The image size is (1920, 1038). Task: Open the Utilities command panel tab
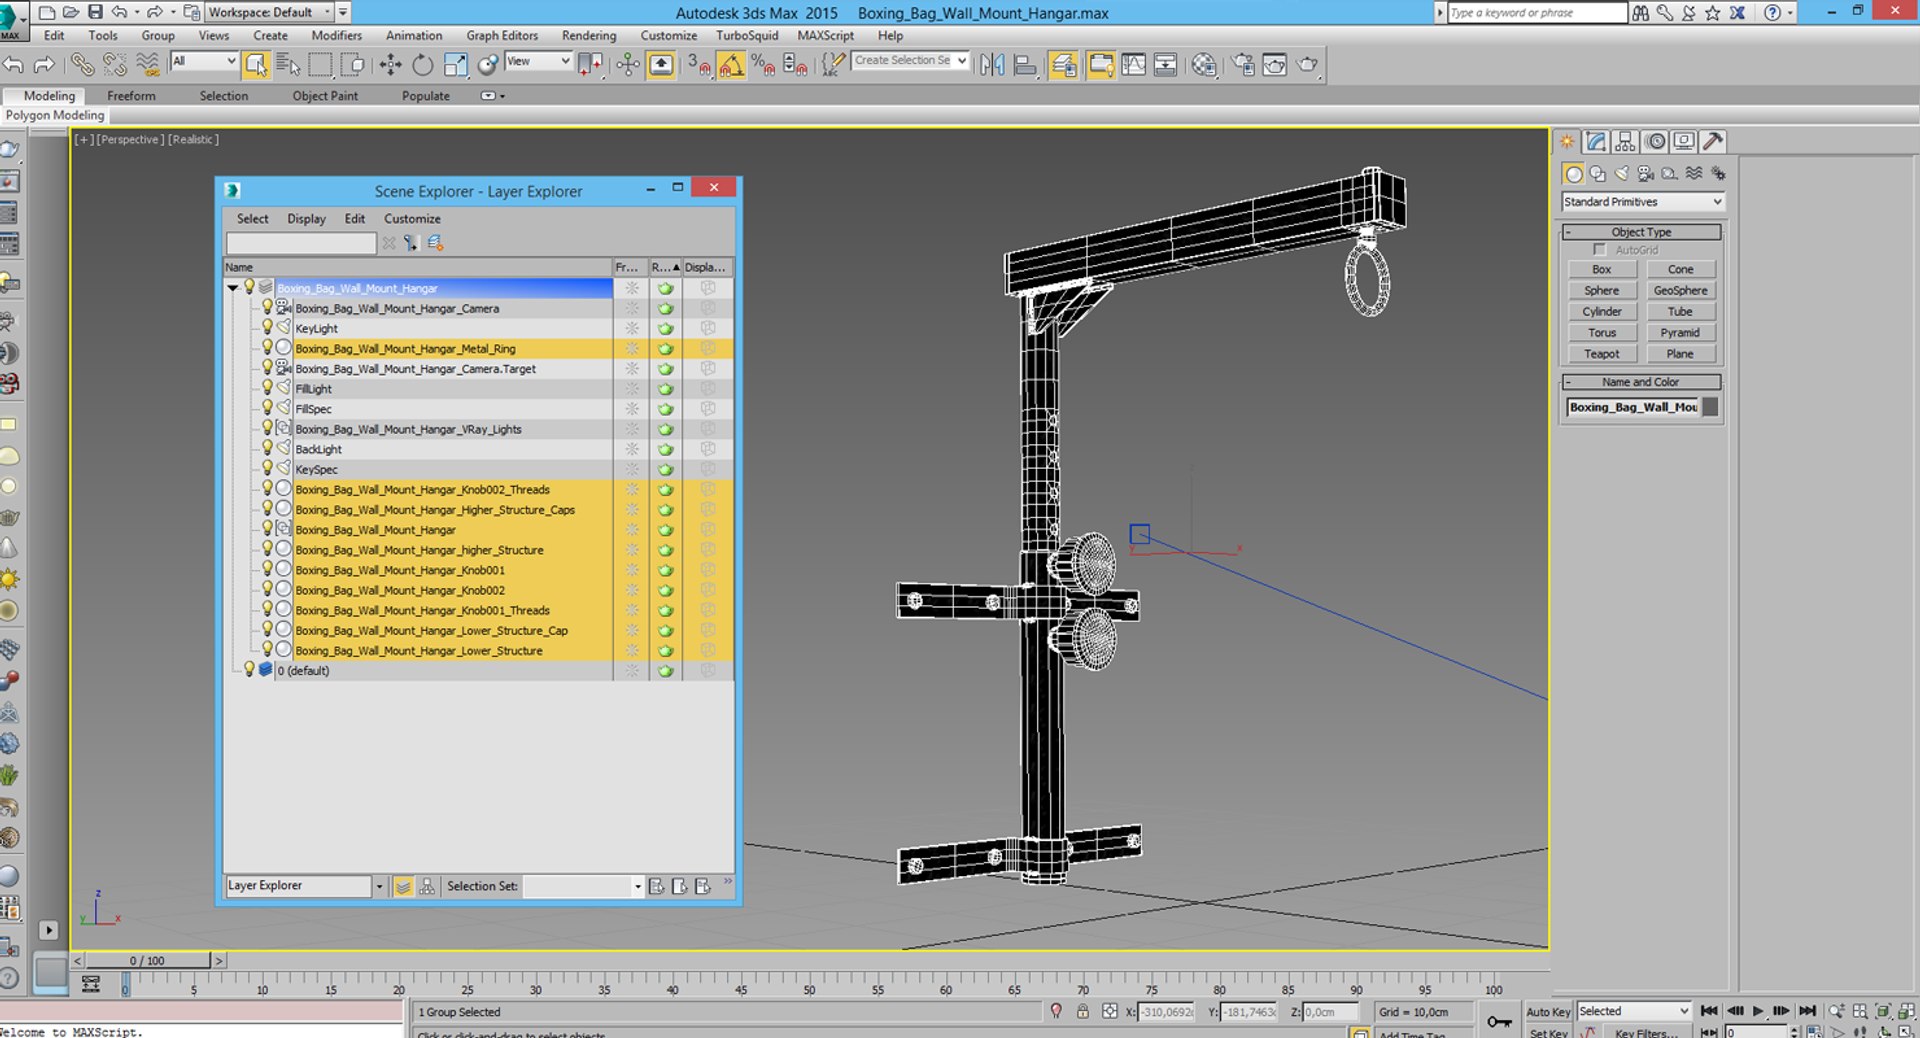click(1713, 141)
